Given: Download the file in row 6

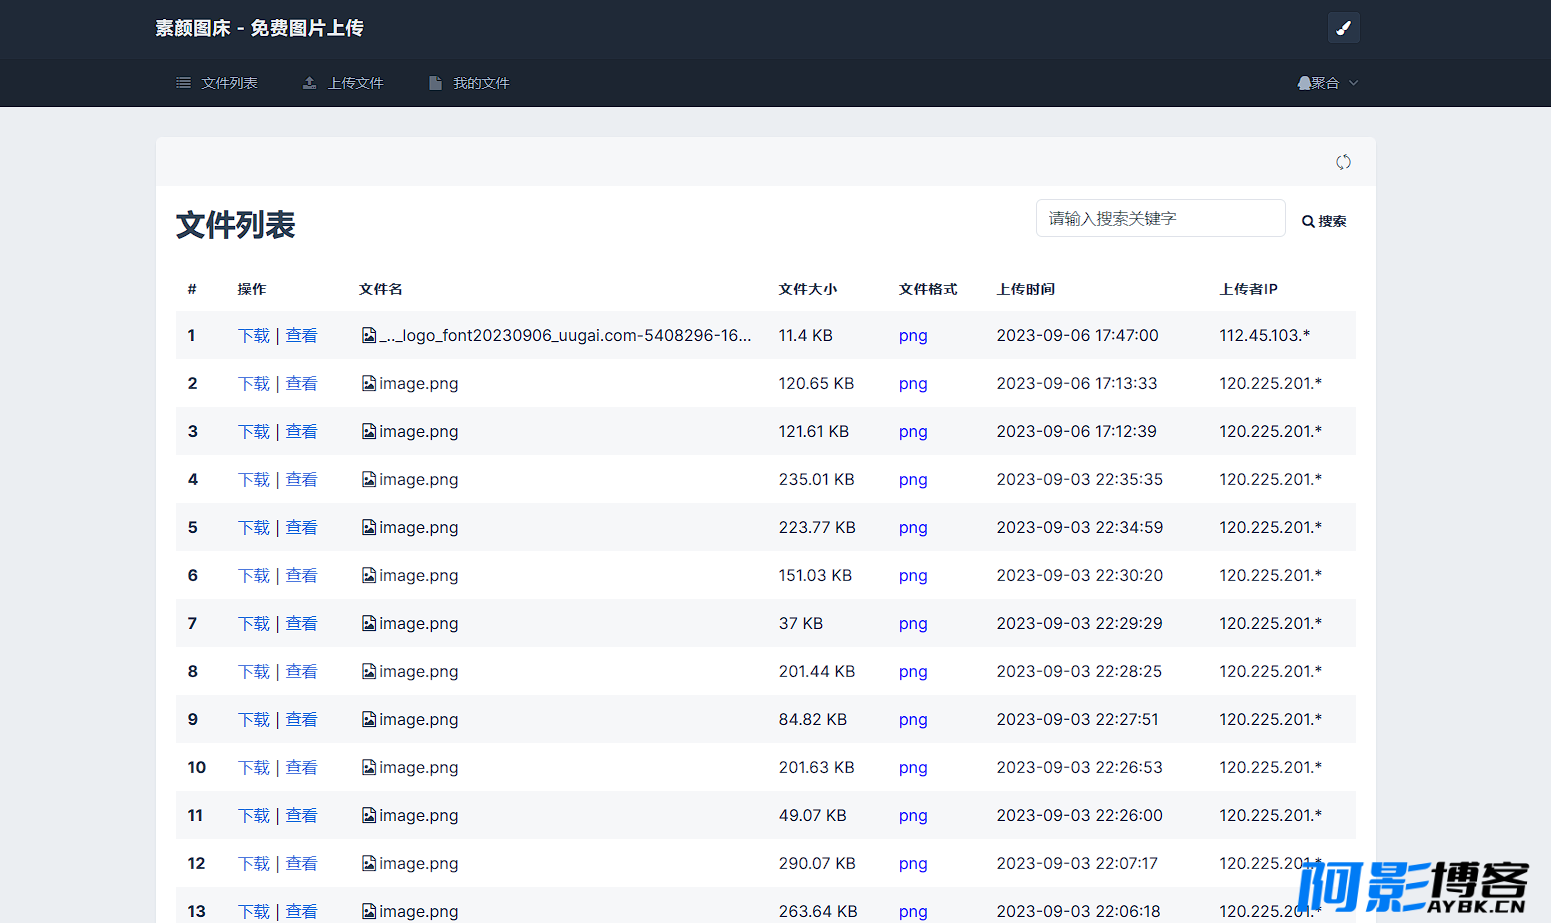Looking at the screenshot, I should pos(254,575).
